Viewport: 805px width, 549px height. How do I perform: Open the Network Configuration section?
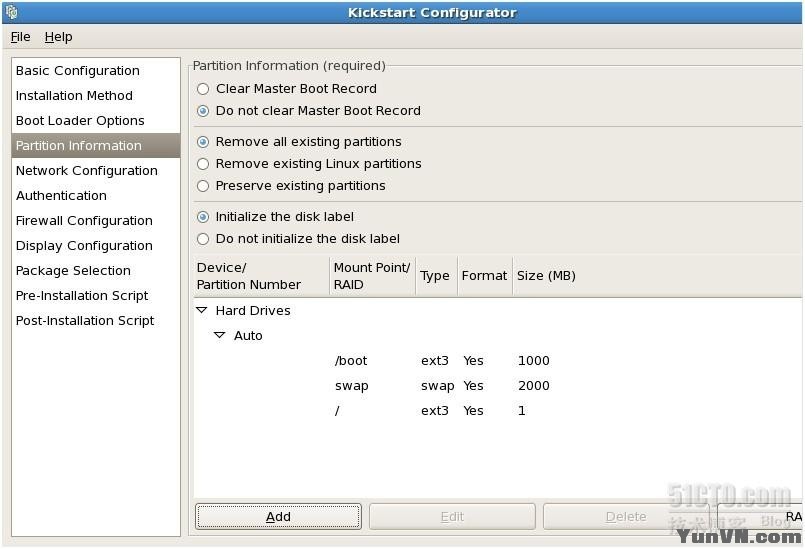pyautogui.click(x=86, y=171)
